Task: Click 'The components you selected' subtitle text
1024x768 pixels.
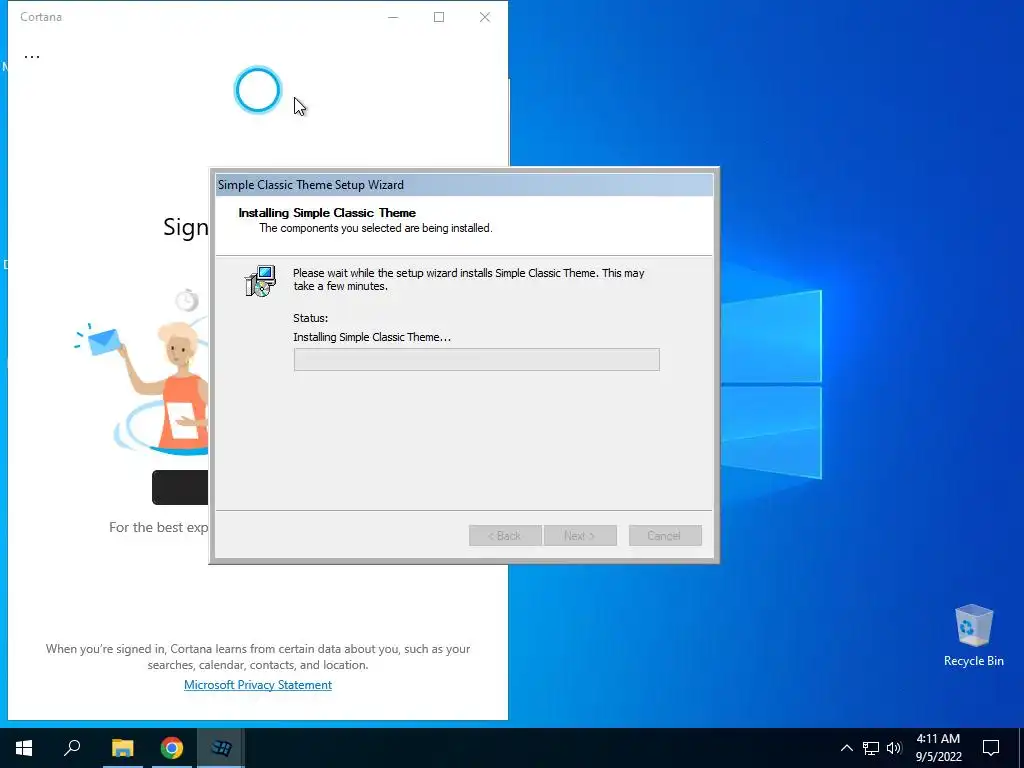Action: pyautogui.click(x=376, y=228)
